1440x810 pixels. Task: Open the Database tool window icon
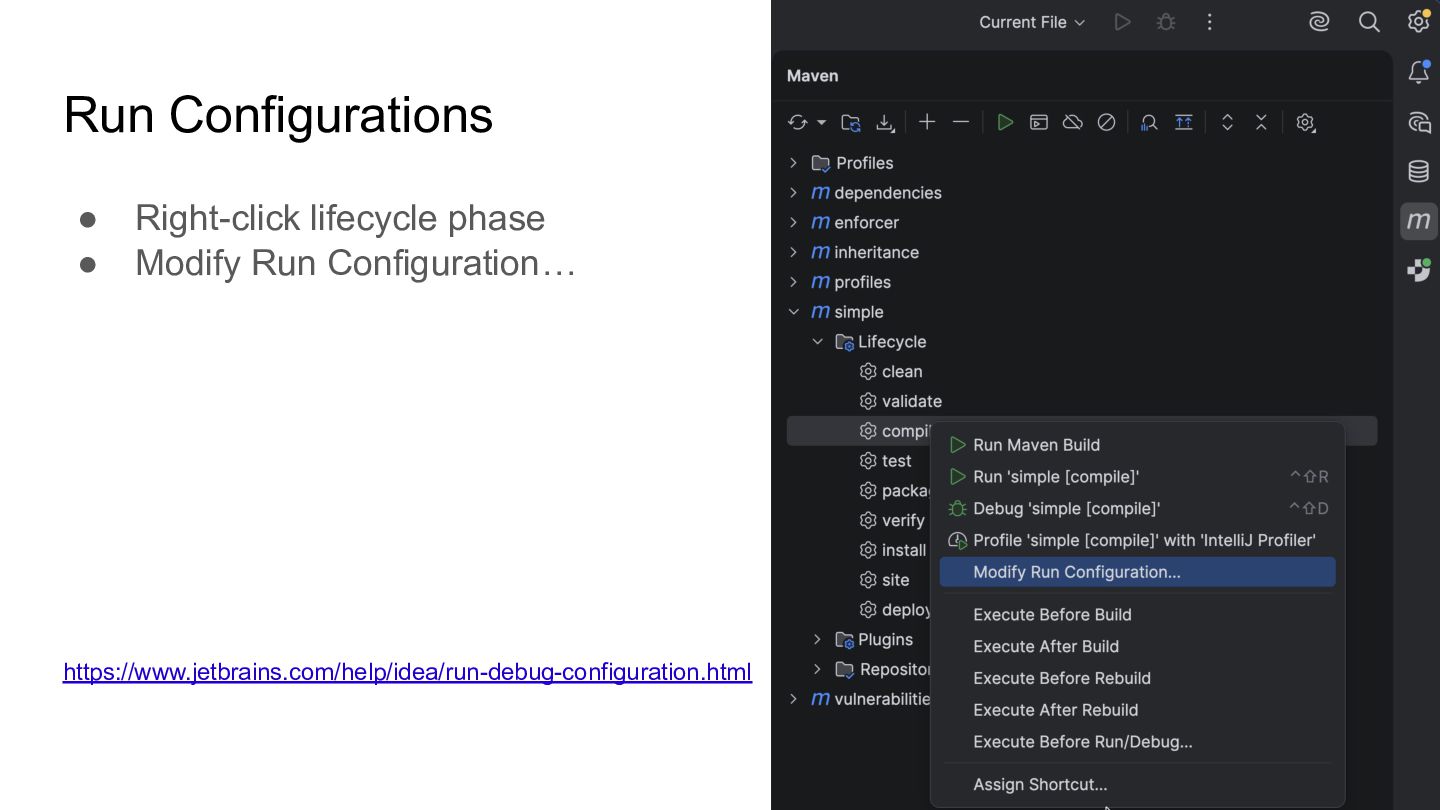[1418, 171]
